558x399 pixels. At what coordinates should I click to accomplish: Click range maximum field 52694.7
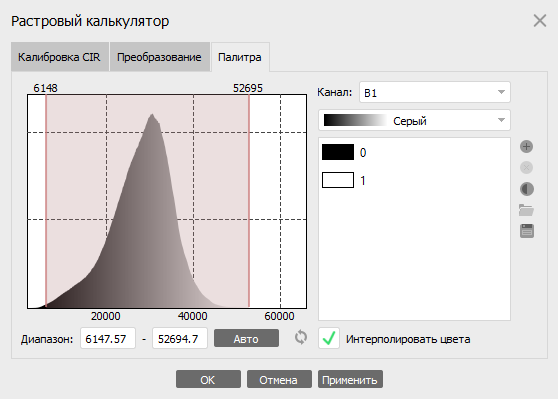point(180,338)
